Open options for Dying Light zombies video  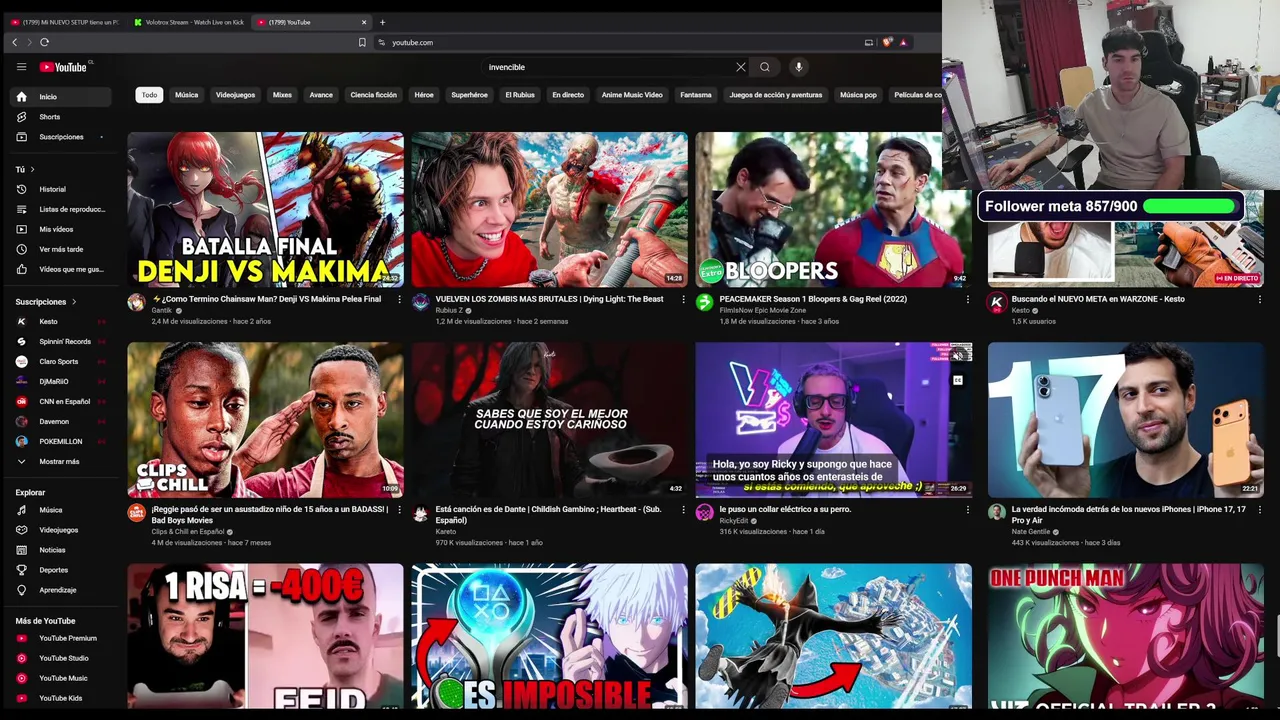tap(683, 299)
